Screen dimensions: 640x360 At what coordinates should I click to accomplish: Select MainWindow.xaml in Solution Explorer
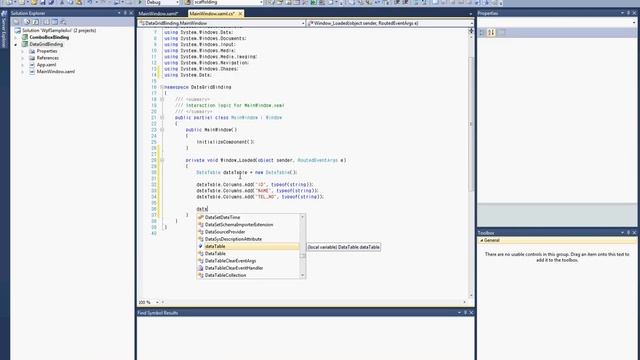coord(56,71)
